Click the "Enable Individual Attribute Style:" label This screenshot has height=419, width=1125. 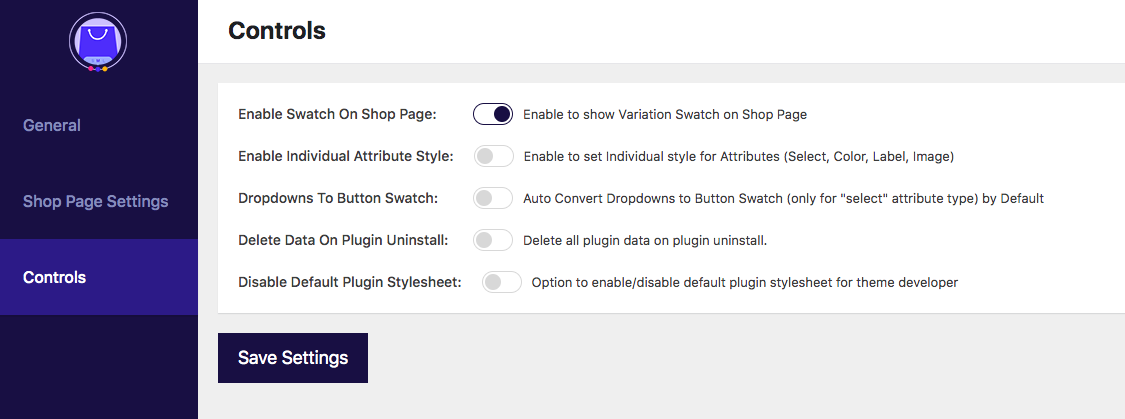click(346, 156)
